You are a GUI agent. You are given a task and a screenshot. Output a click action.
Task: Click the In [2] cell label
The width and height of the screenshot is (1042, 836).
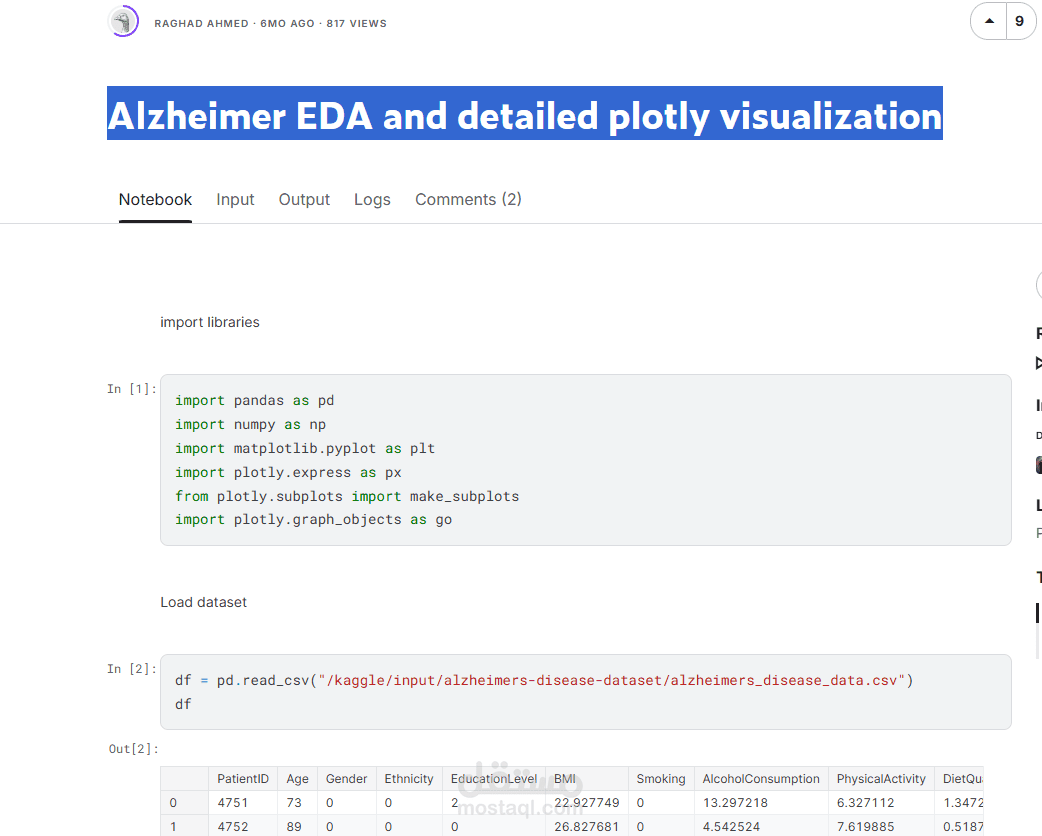point(132,669)
